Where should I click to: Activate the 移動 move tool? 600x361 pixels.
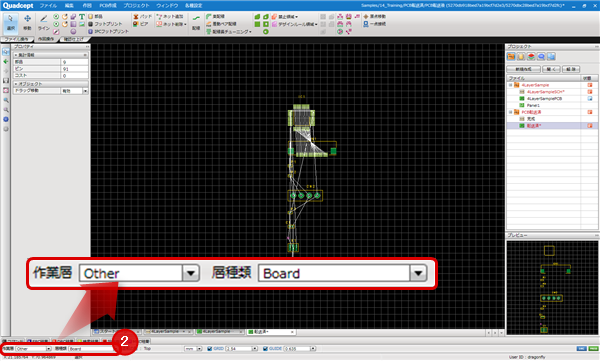[27, 23]
